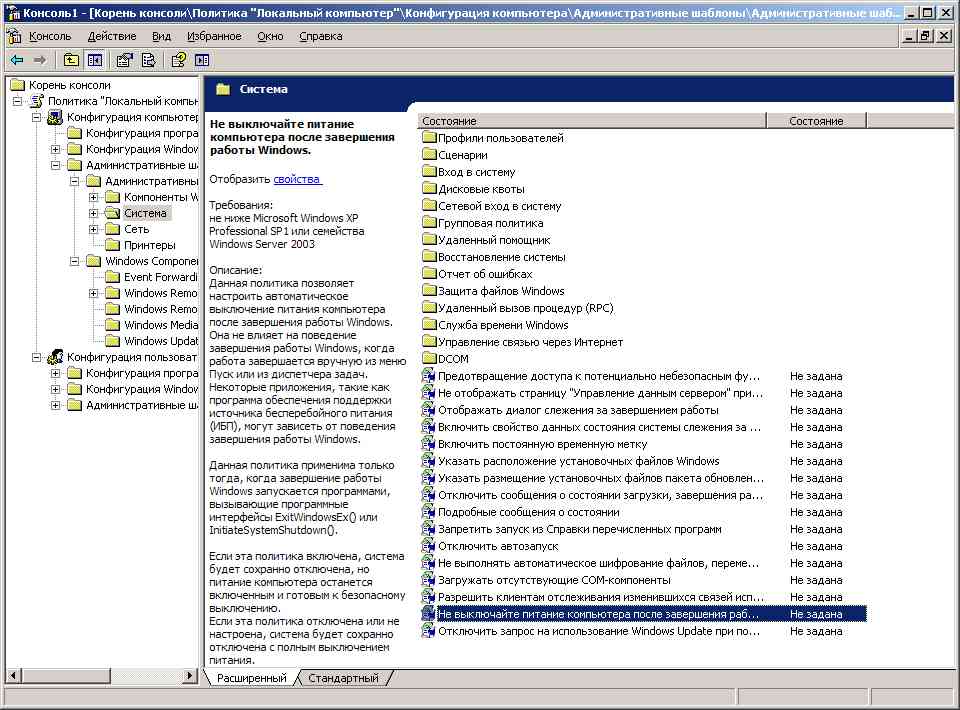Click the Forward arrow toolbar icon

tap(40, 60)
